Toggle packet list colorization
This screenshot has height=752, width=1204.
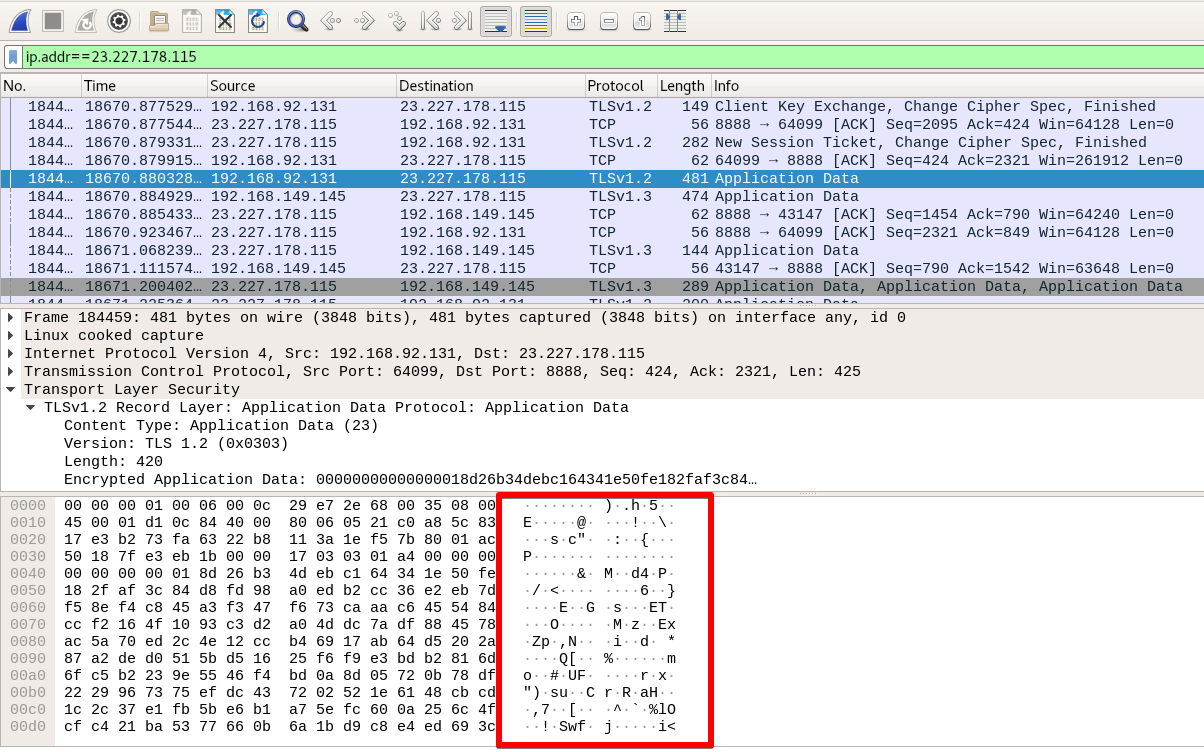(536, 20)
